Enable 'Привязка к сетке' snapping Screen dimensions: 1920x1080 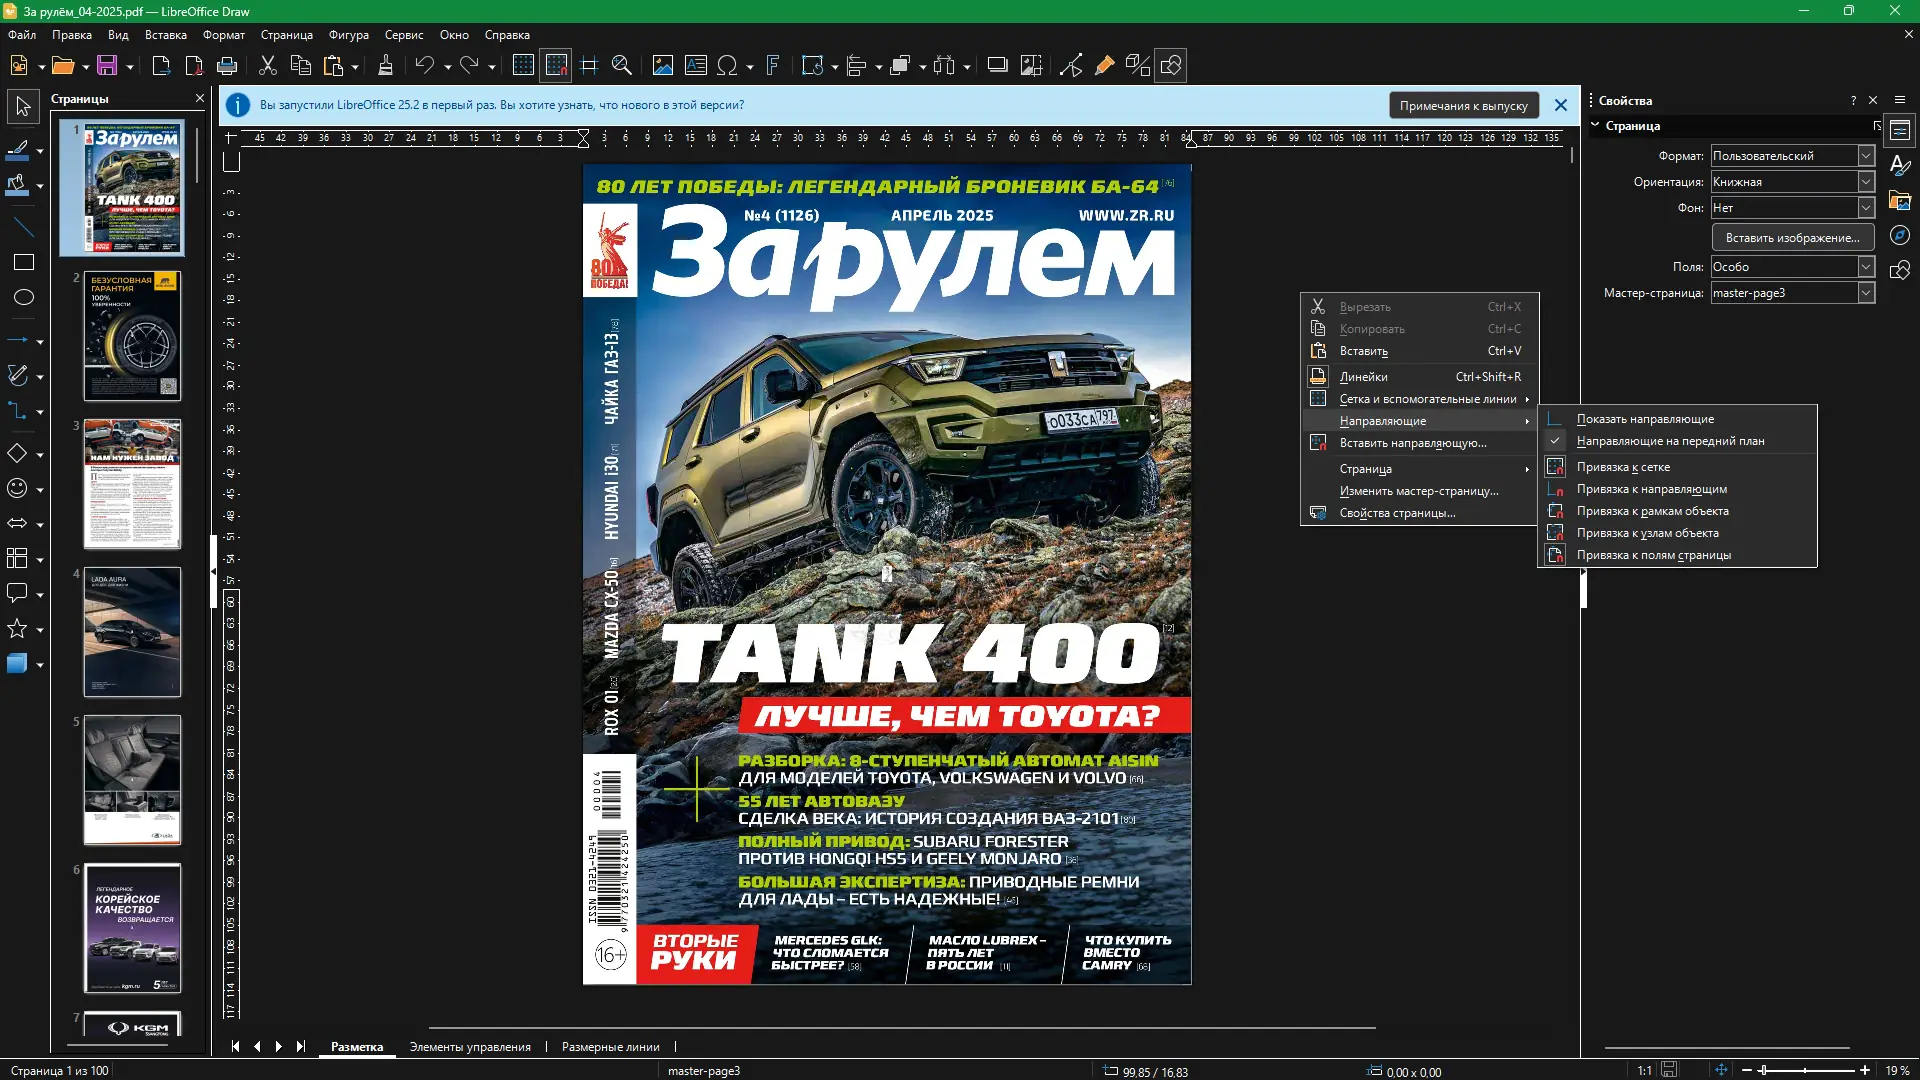click(x=1623, y=467)
